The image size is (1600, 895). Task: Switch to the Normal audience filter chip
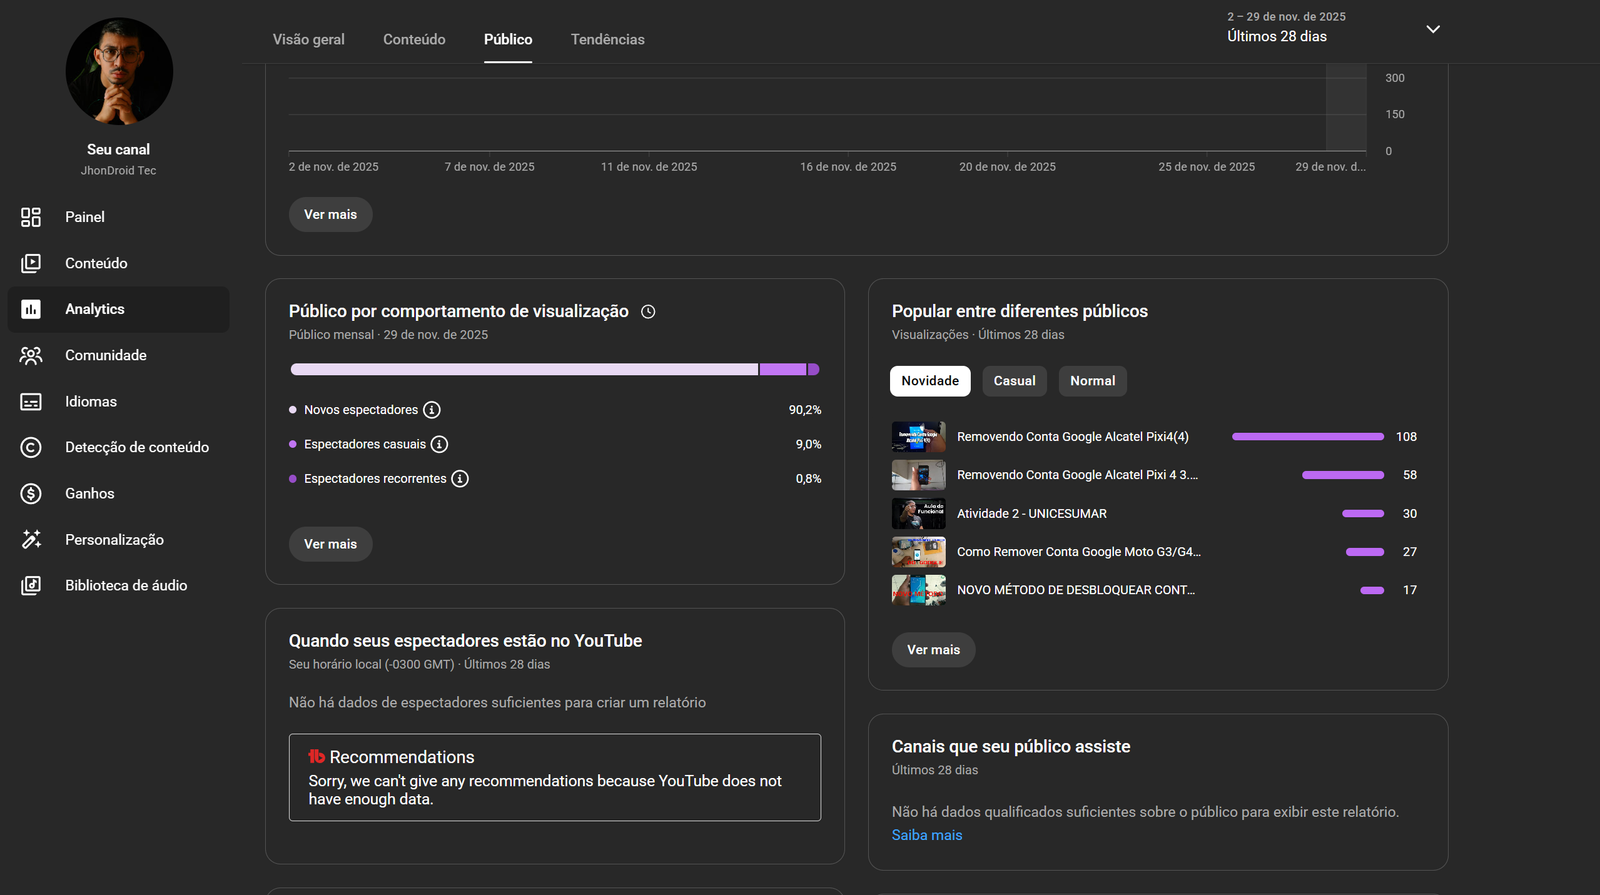tap(1092, 381)
